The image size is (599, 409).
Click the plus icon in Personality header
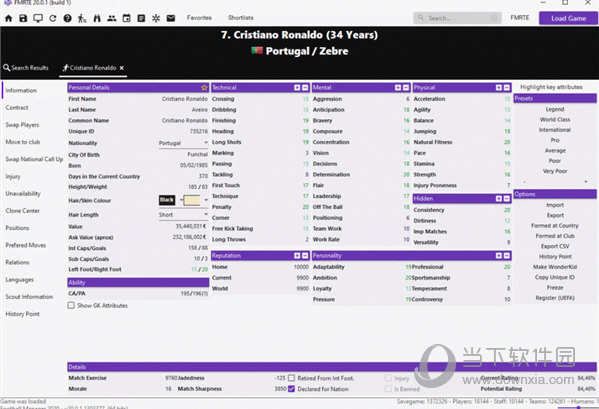(x=499, y=255)
